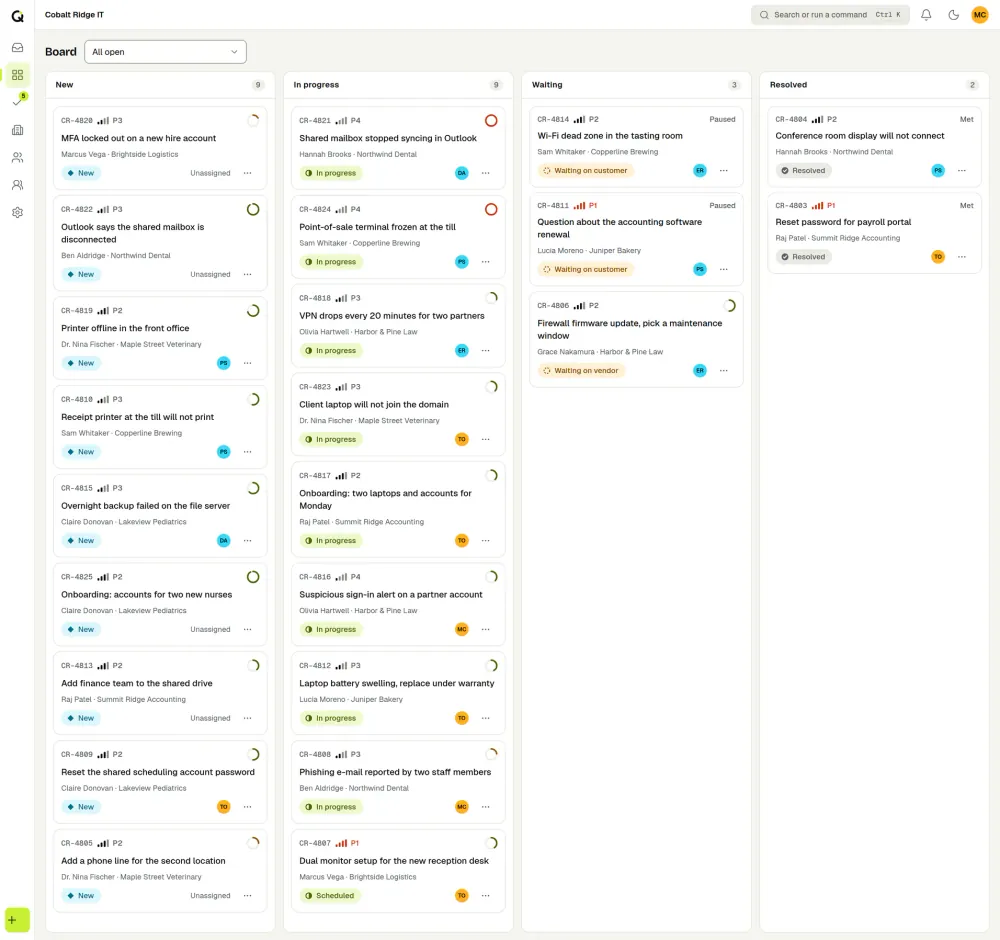
Task: Click Resolved pill on CR-4803
Action: click(x=803, y=257)
